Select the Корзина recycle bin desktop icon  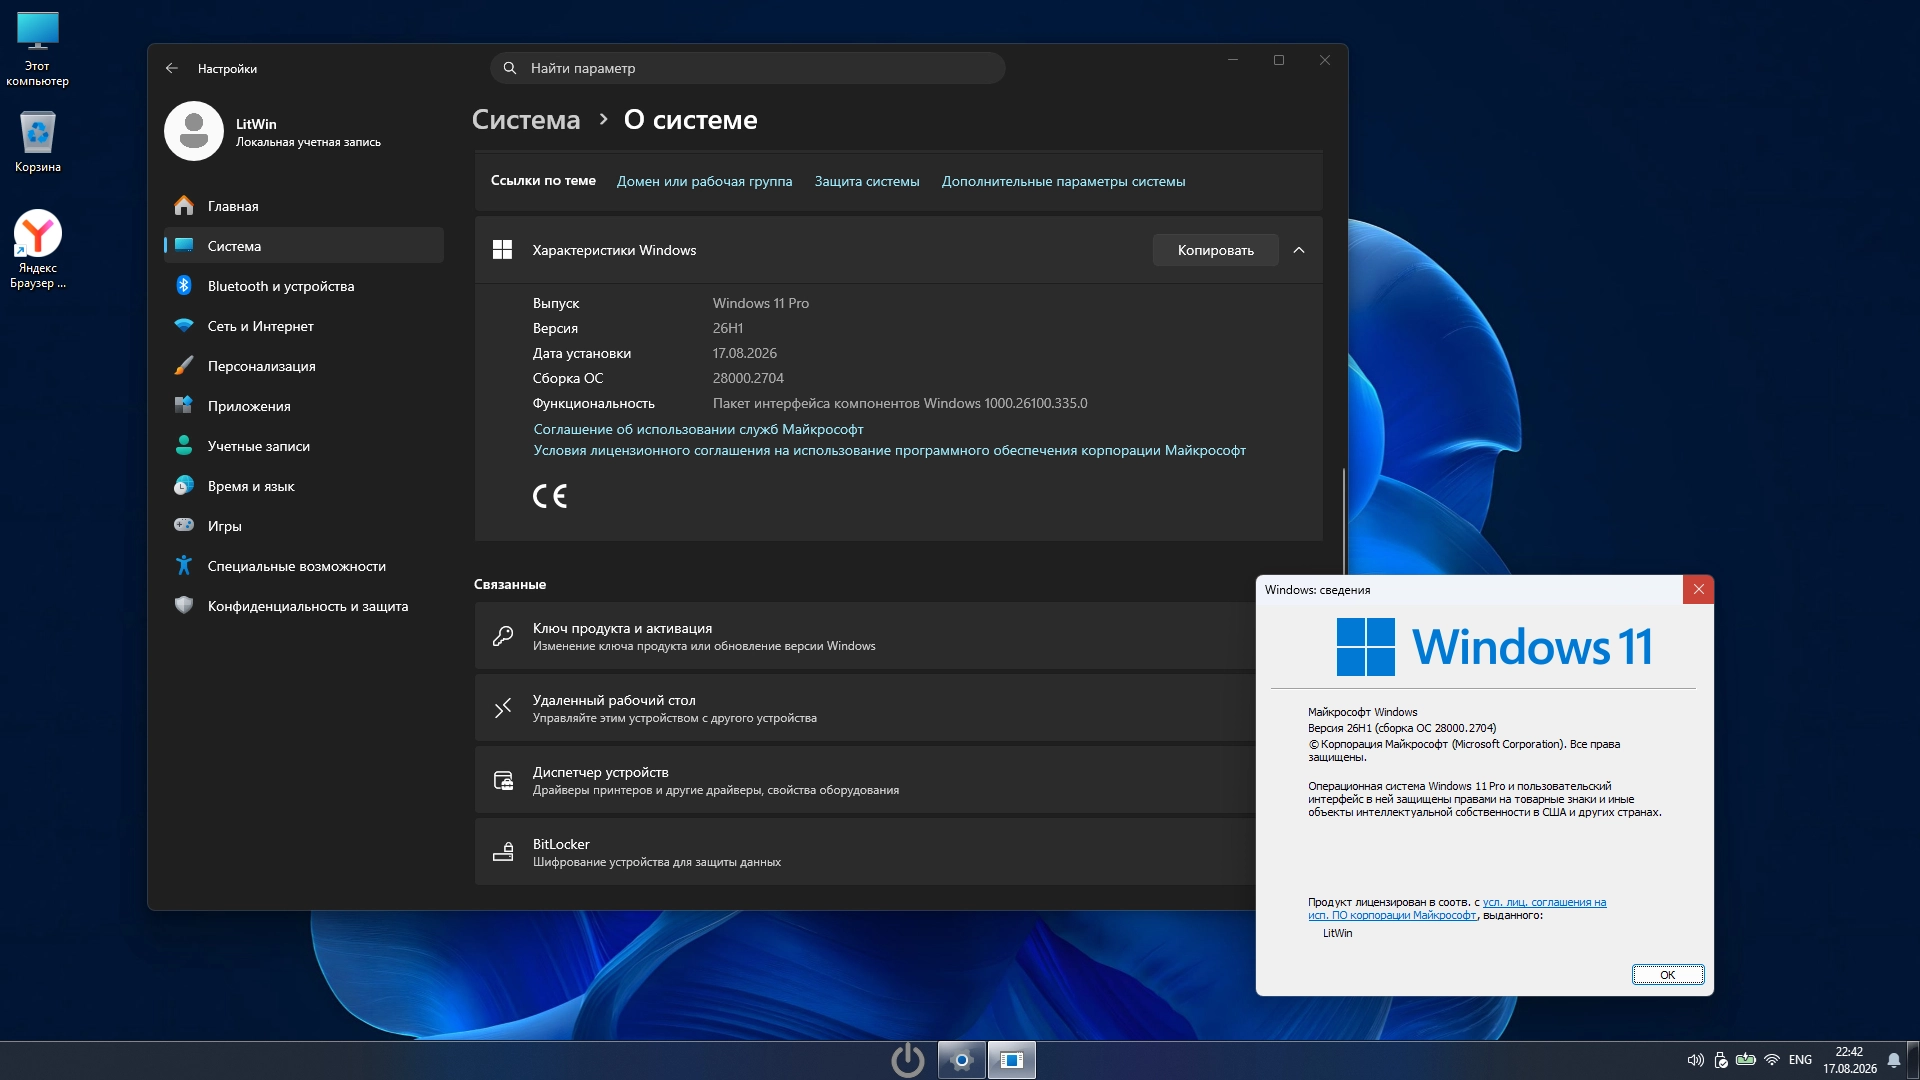[x=38, y=141]
